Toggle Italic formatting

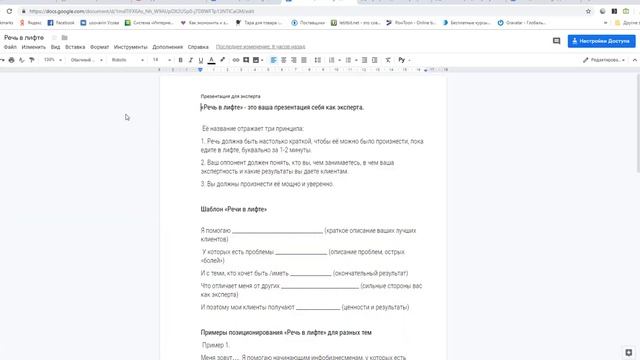[191, 60]
